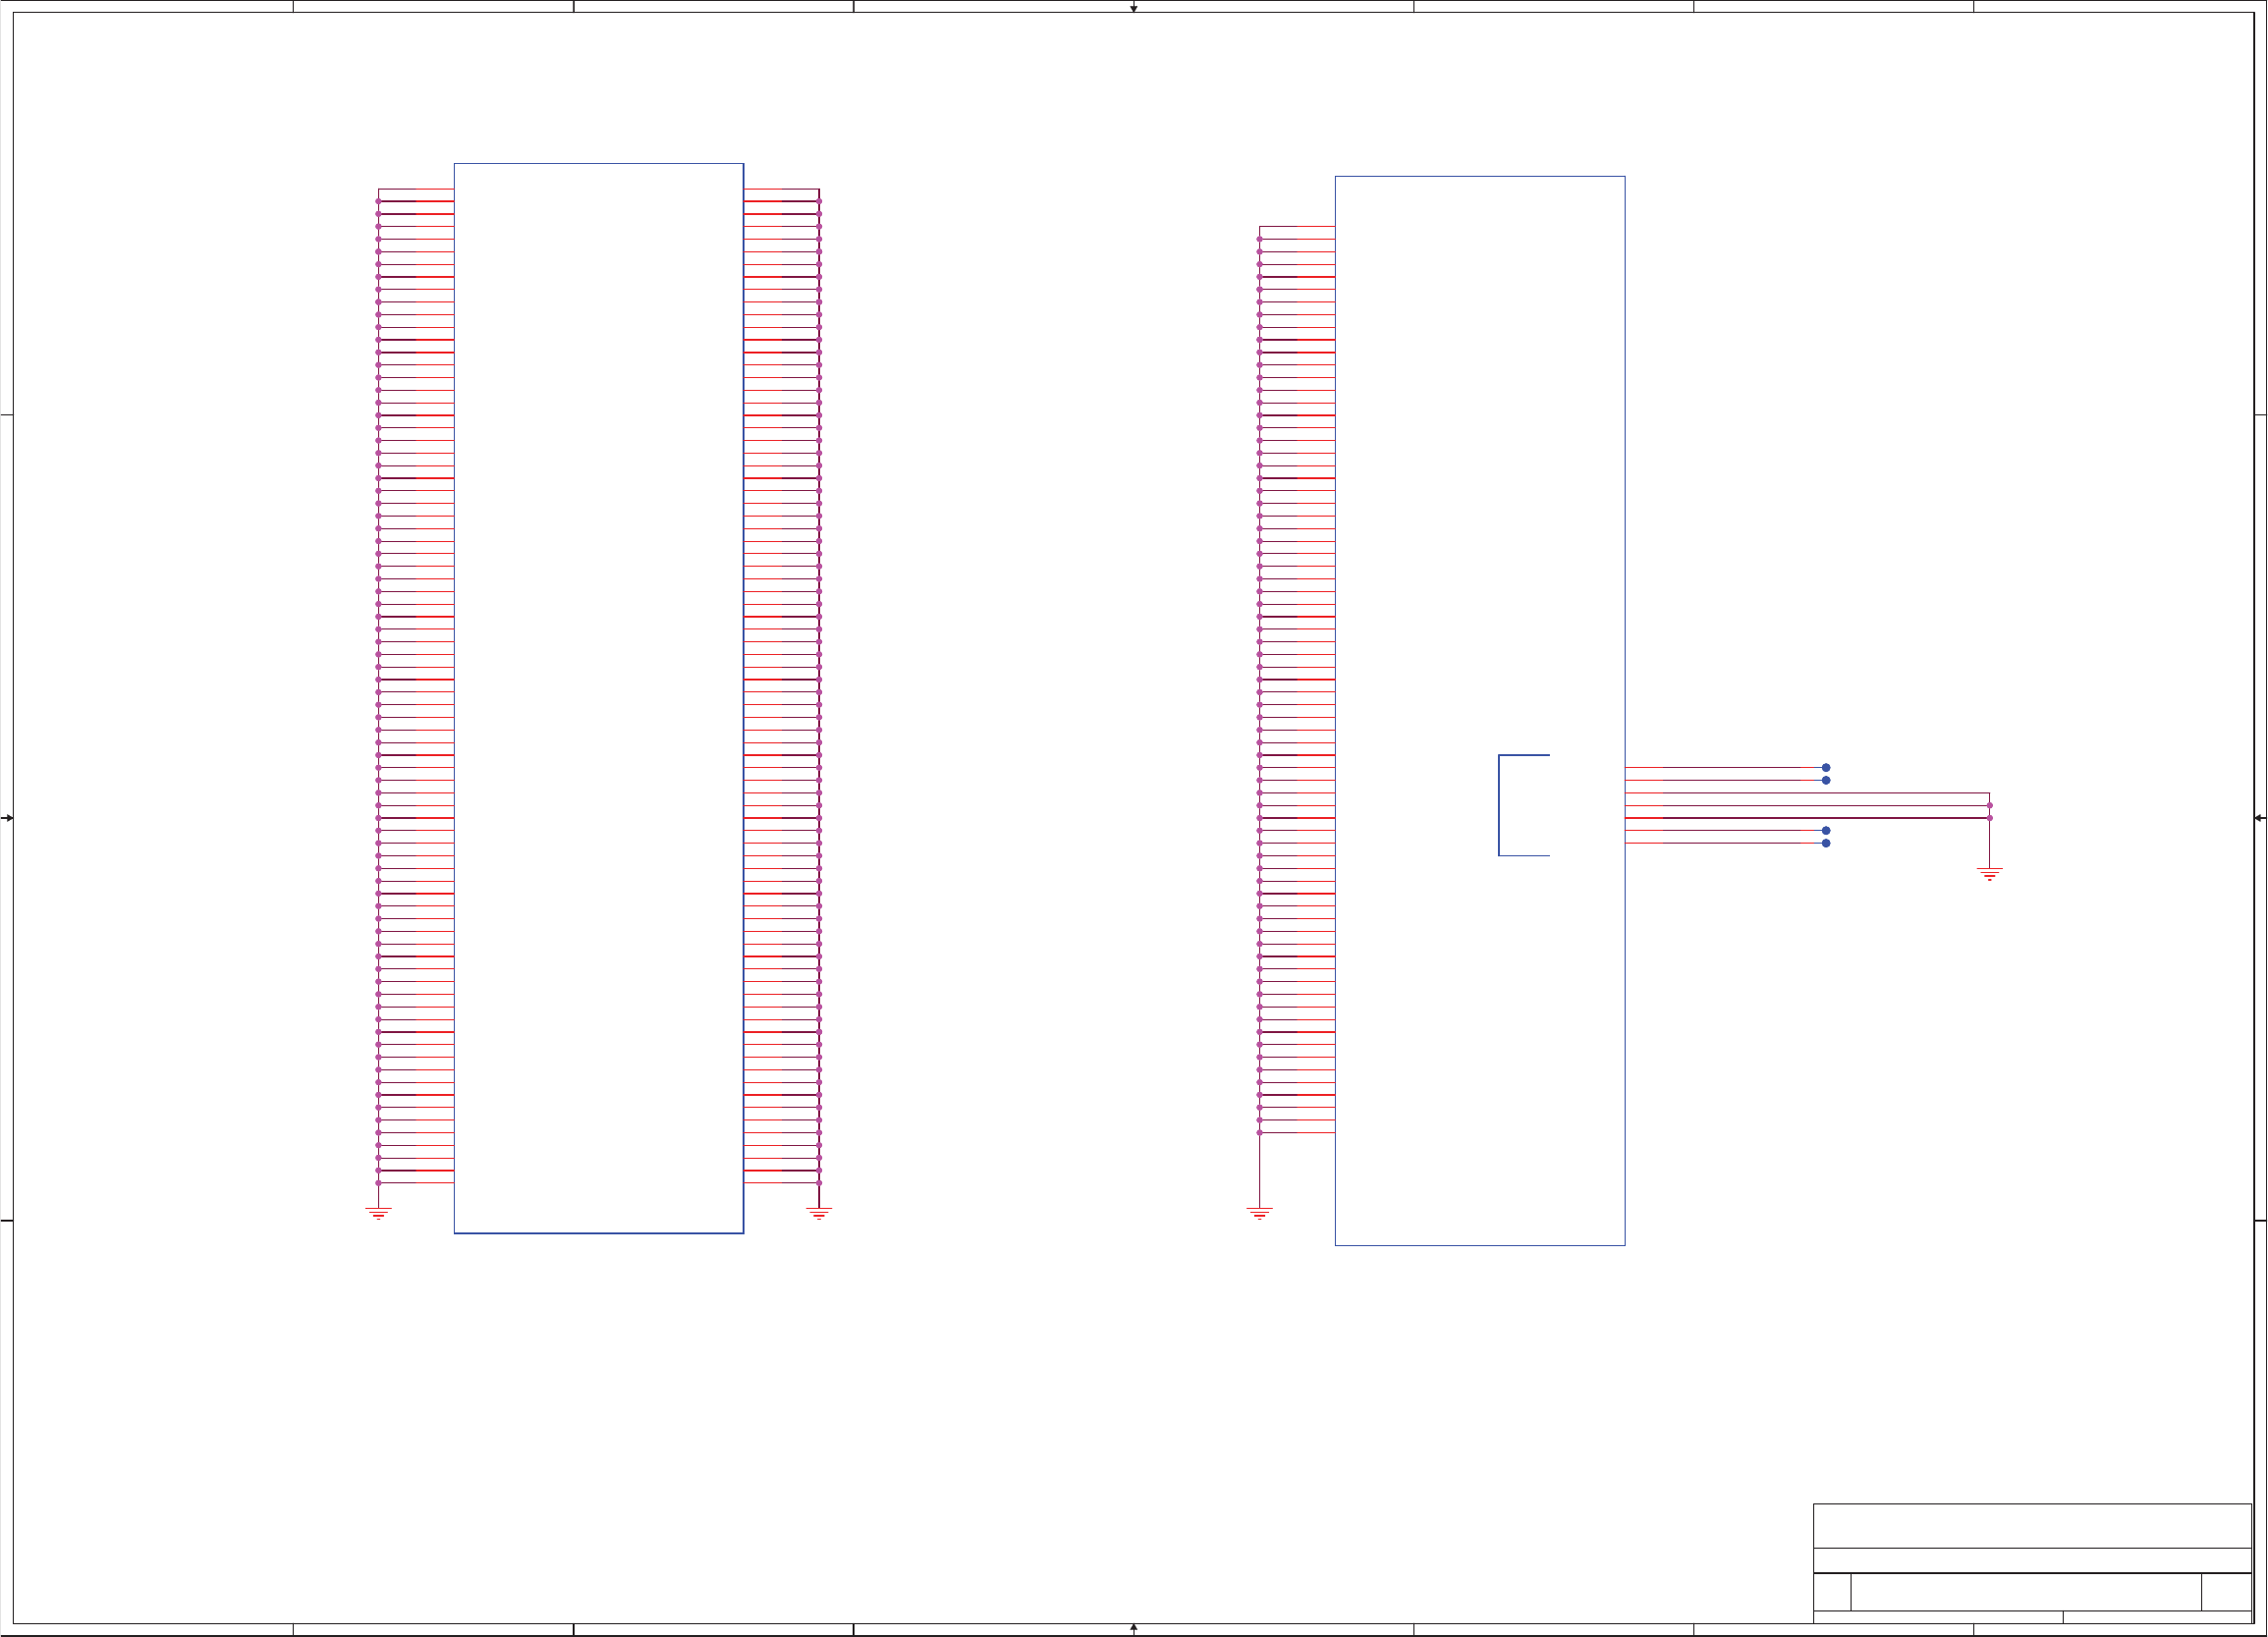The width and height of the screenshot is (2268, 1637).
Task: Select the blue bracket shape inside the right component
Action: (x=1501, y=805)
